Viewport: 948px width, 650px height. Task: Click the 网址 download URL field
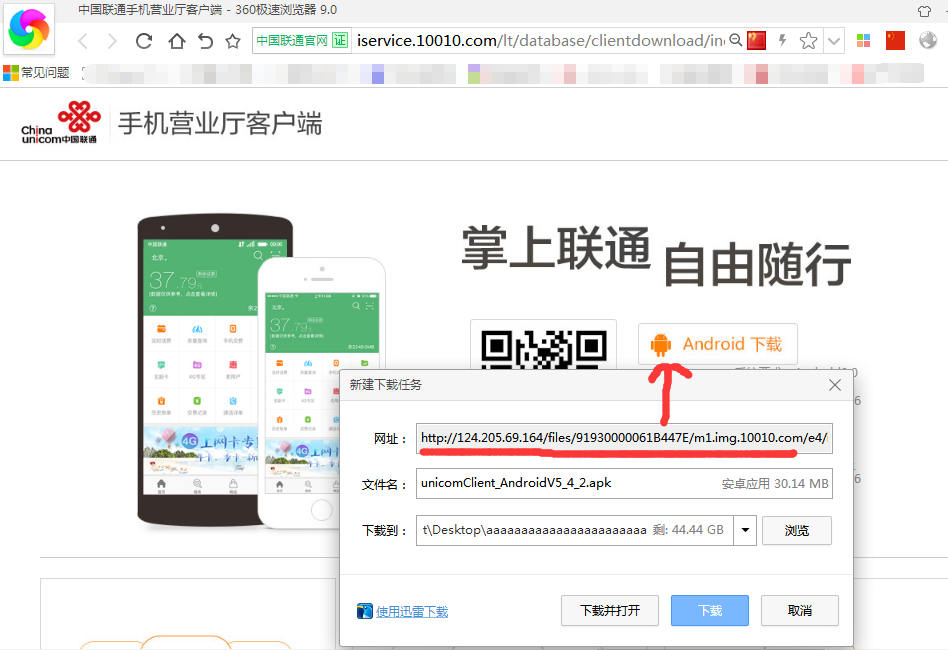(x=624, y=438)
